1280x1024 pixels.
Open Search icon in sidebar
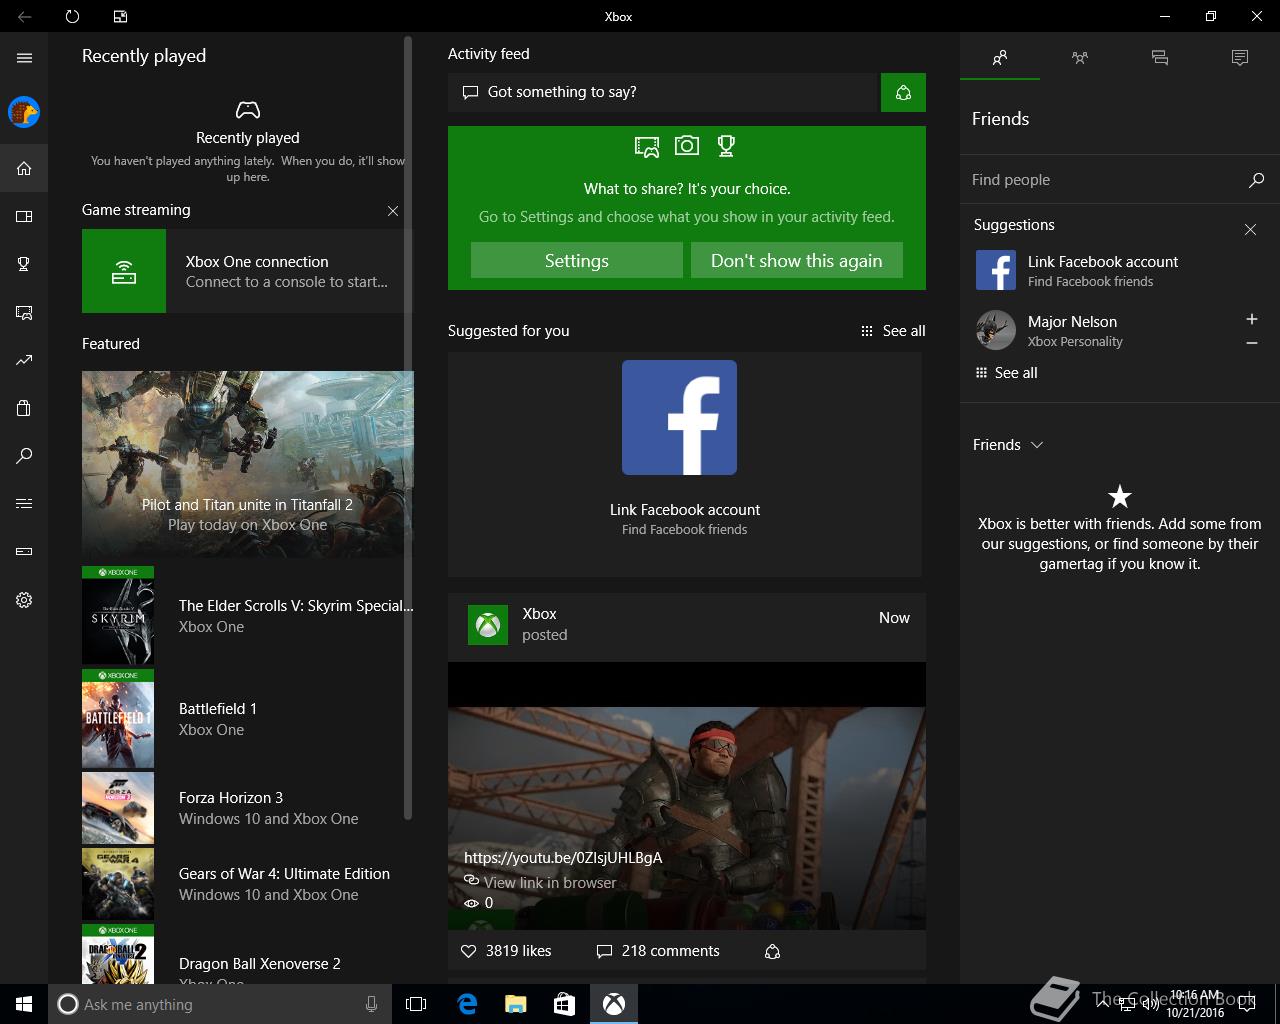click(24, 456)
